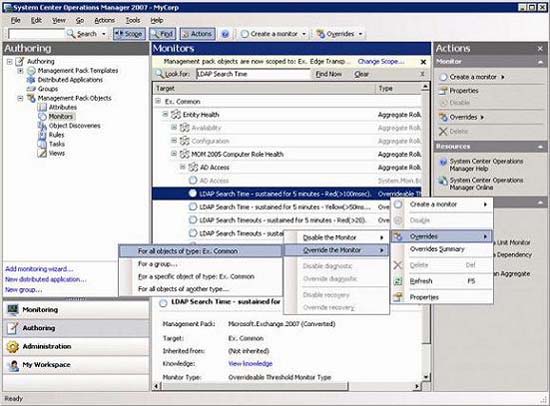Screen dimensions: 550x406
Task: Close the scope notification bar
Action: pyautogui.click(x=423, y=62)
